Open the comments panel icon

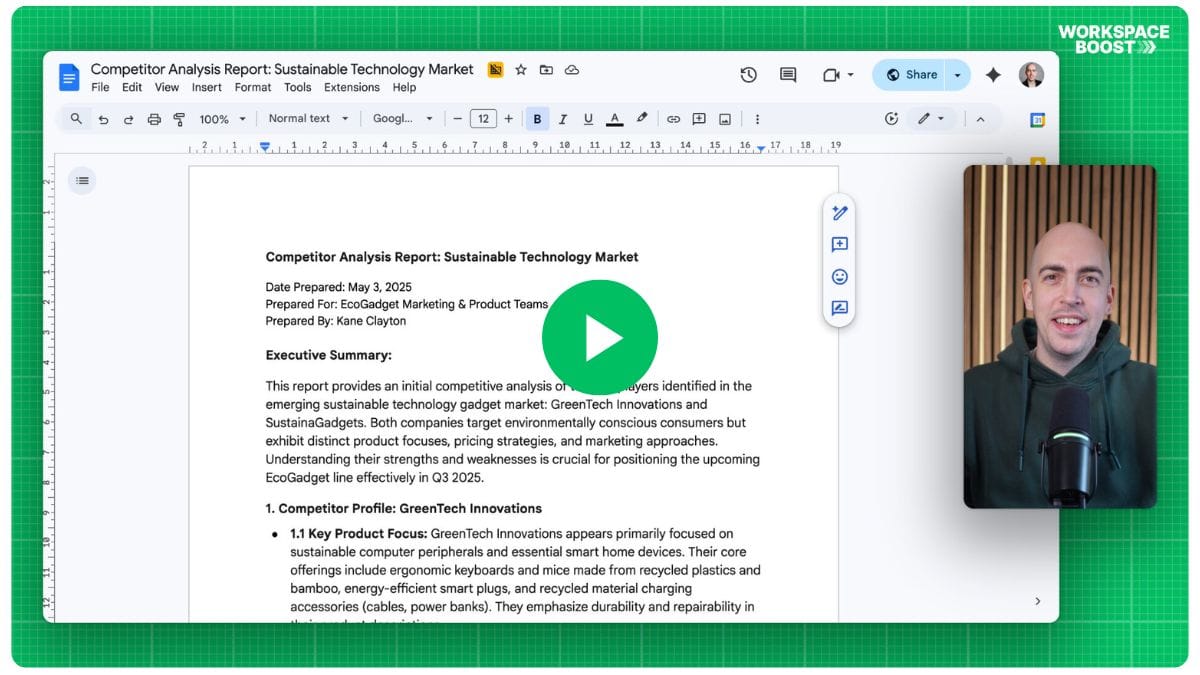pyautogui.click(x=788, y=75)
